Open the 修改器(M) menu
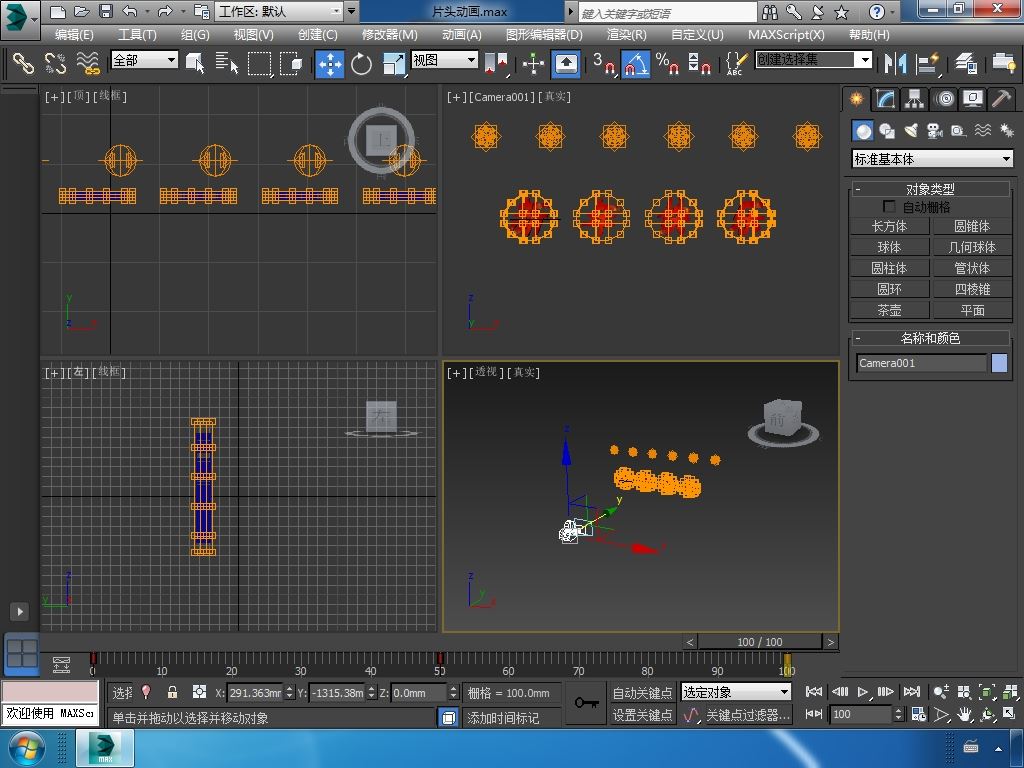The width and height of the screenshot is (1024, 768). click(389, 34)
